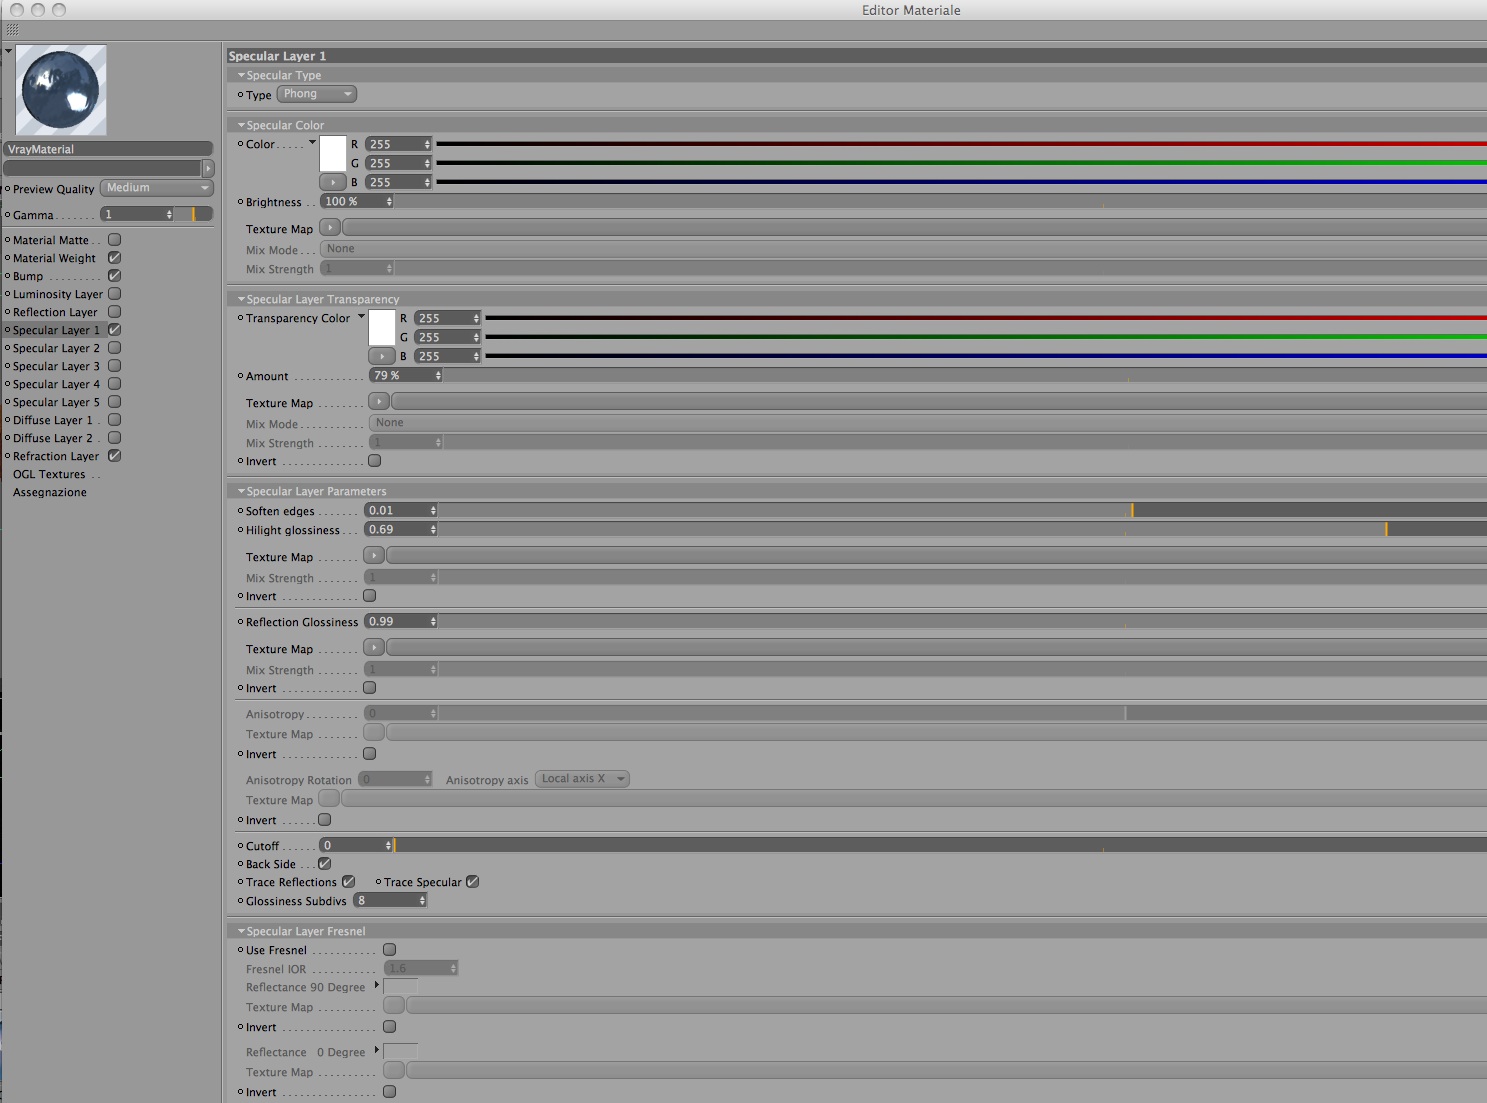Click the Specular Color texture map arrow button
1487x1103 pixels.
[x=330, y=228]
